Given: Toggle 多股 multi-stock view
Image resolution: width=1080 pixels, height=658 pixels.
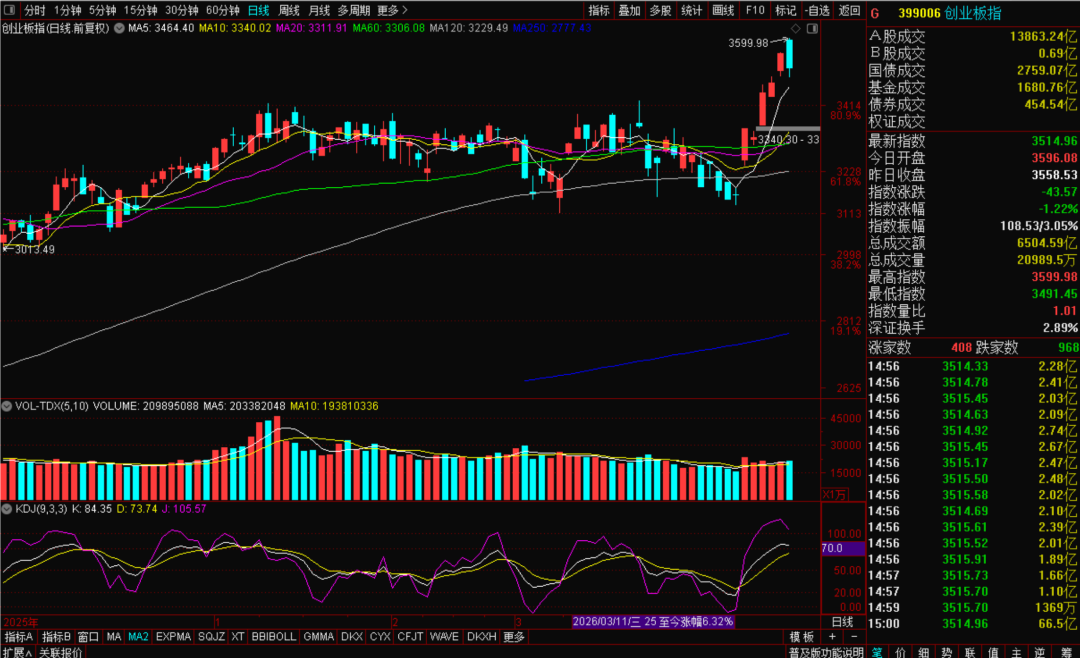Looking at the screenshot, I should 660,10.
